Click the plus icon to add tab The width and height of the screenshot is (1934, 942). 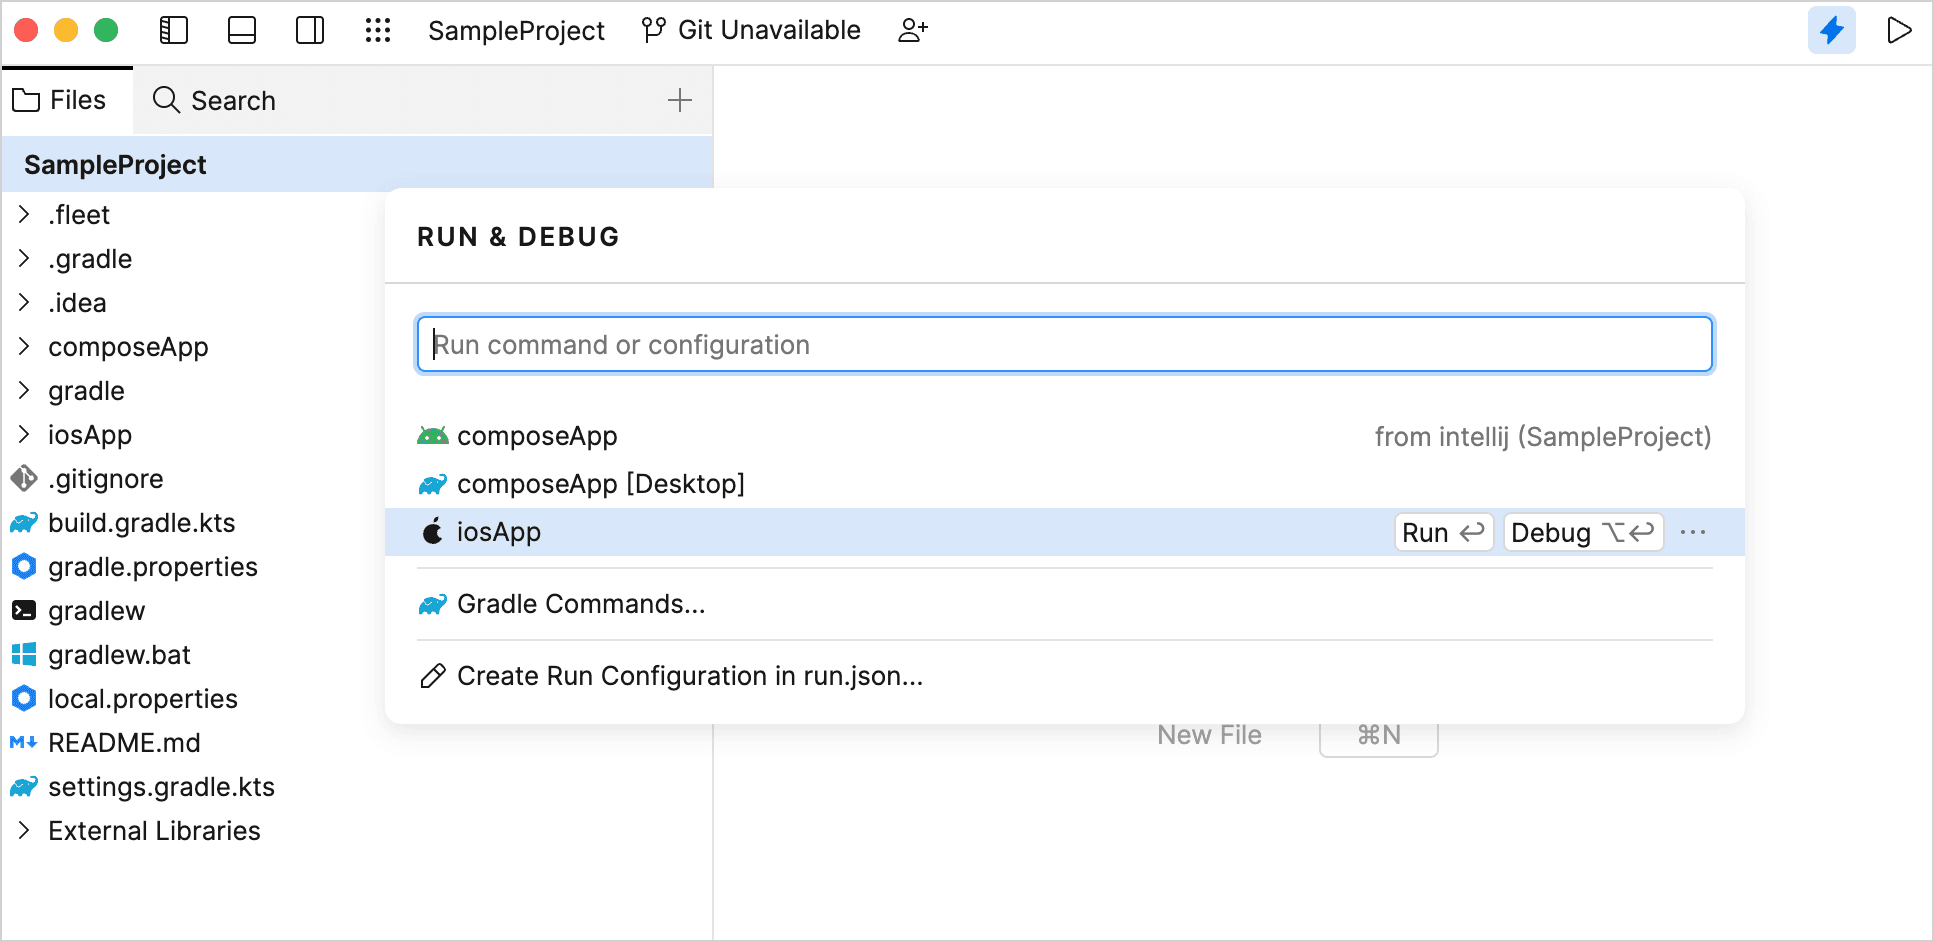point(680,100)
